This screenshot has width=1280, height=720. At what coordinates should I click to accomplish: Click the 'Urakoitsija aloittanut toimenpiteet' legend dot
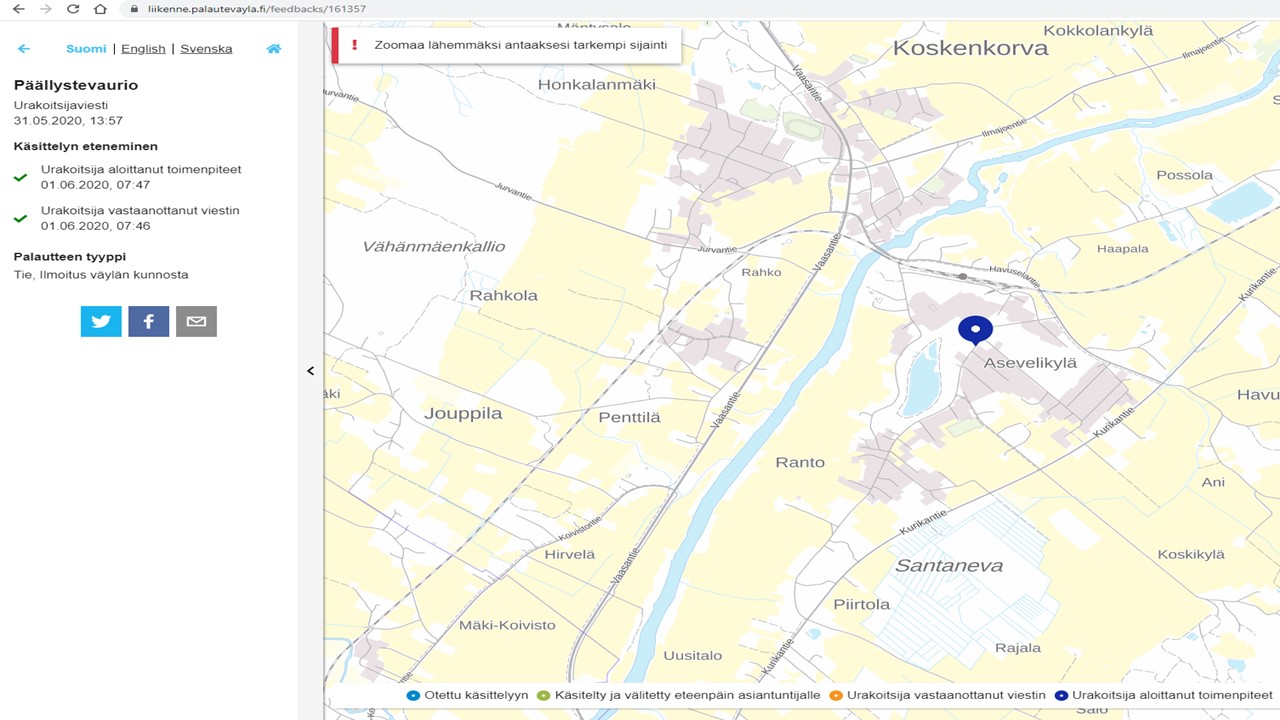pos(1061,695)
